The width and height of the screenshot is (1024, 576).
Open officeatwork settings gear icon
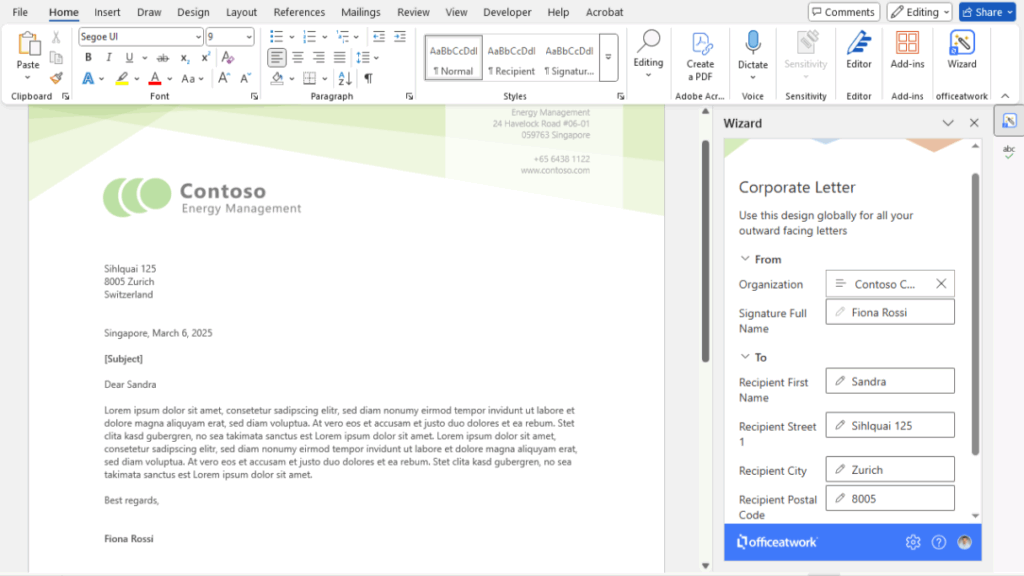(912, 542)
